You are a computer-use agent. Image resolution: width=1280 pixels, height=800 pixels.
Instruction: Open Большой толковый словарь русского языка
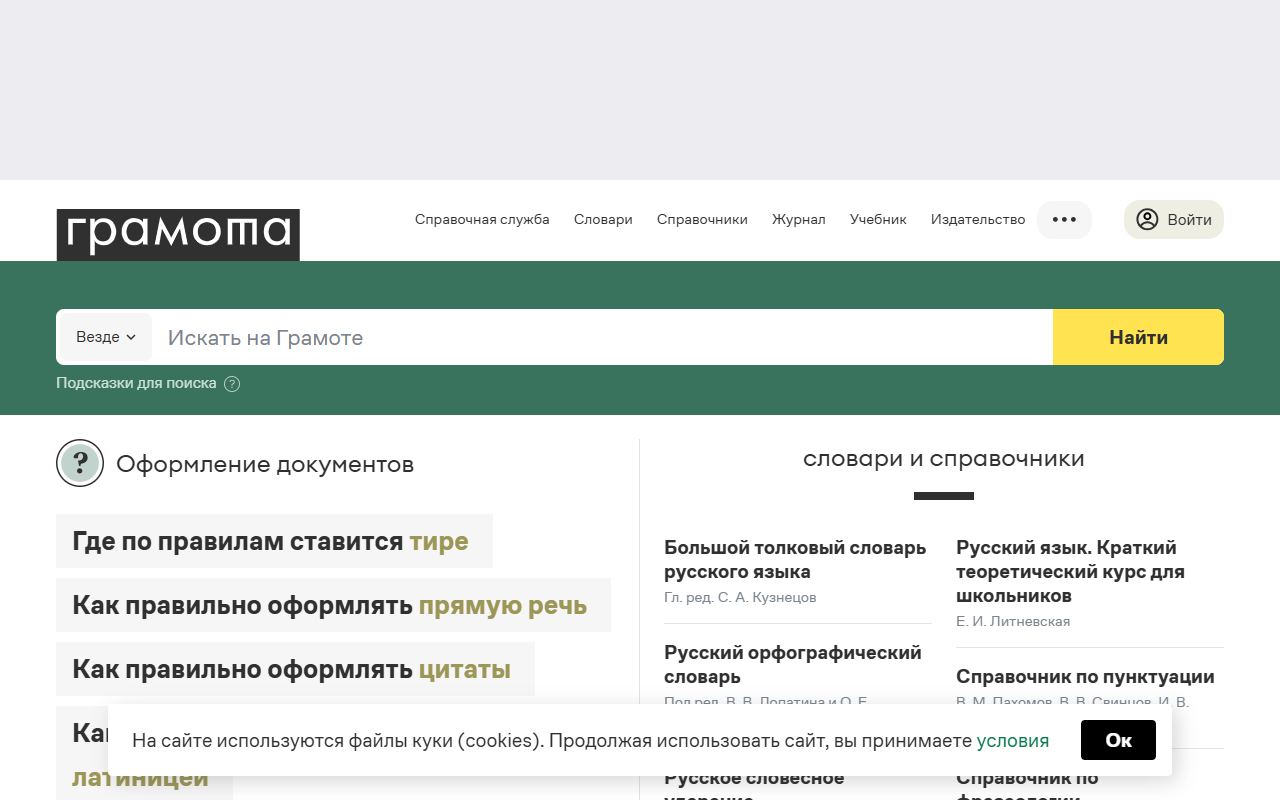[x=795, y=560]
